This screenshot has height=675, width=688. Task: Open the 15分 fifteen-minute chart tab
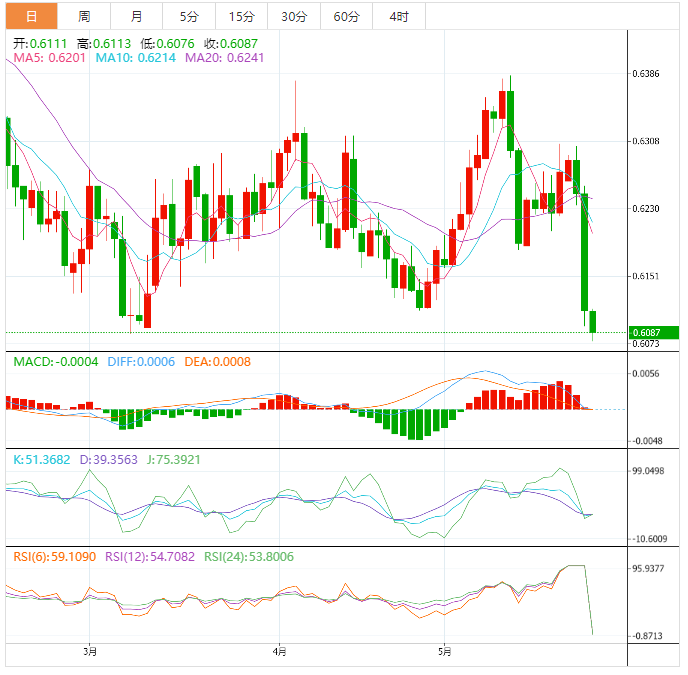pos(241,16)
